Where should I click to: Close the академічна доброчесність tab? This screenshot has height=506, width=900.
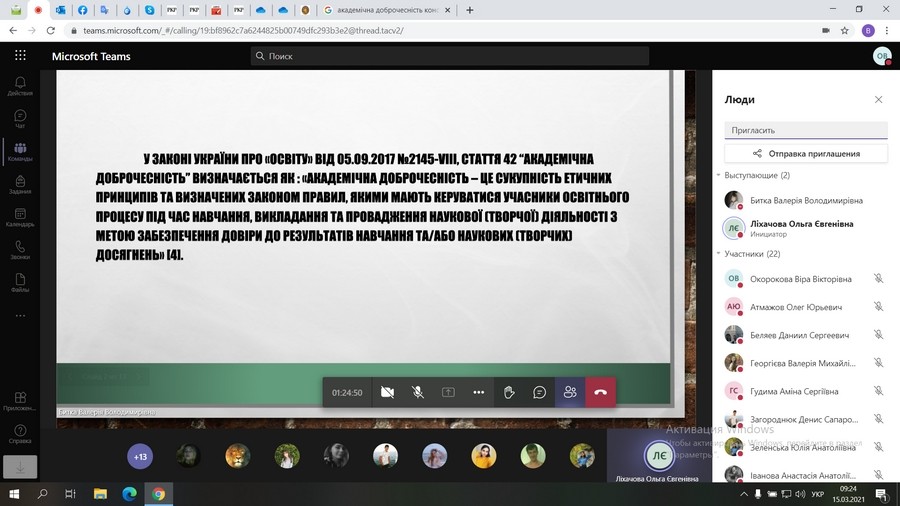(448, 10)
